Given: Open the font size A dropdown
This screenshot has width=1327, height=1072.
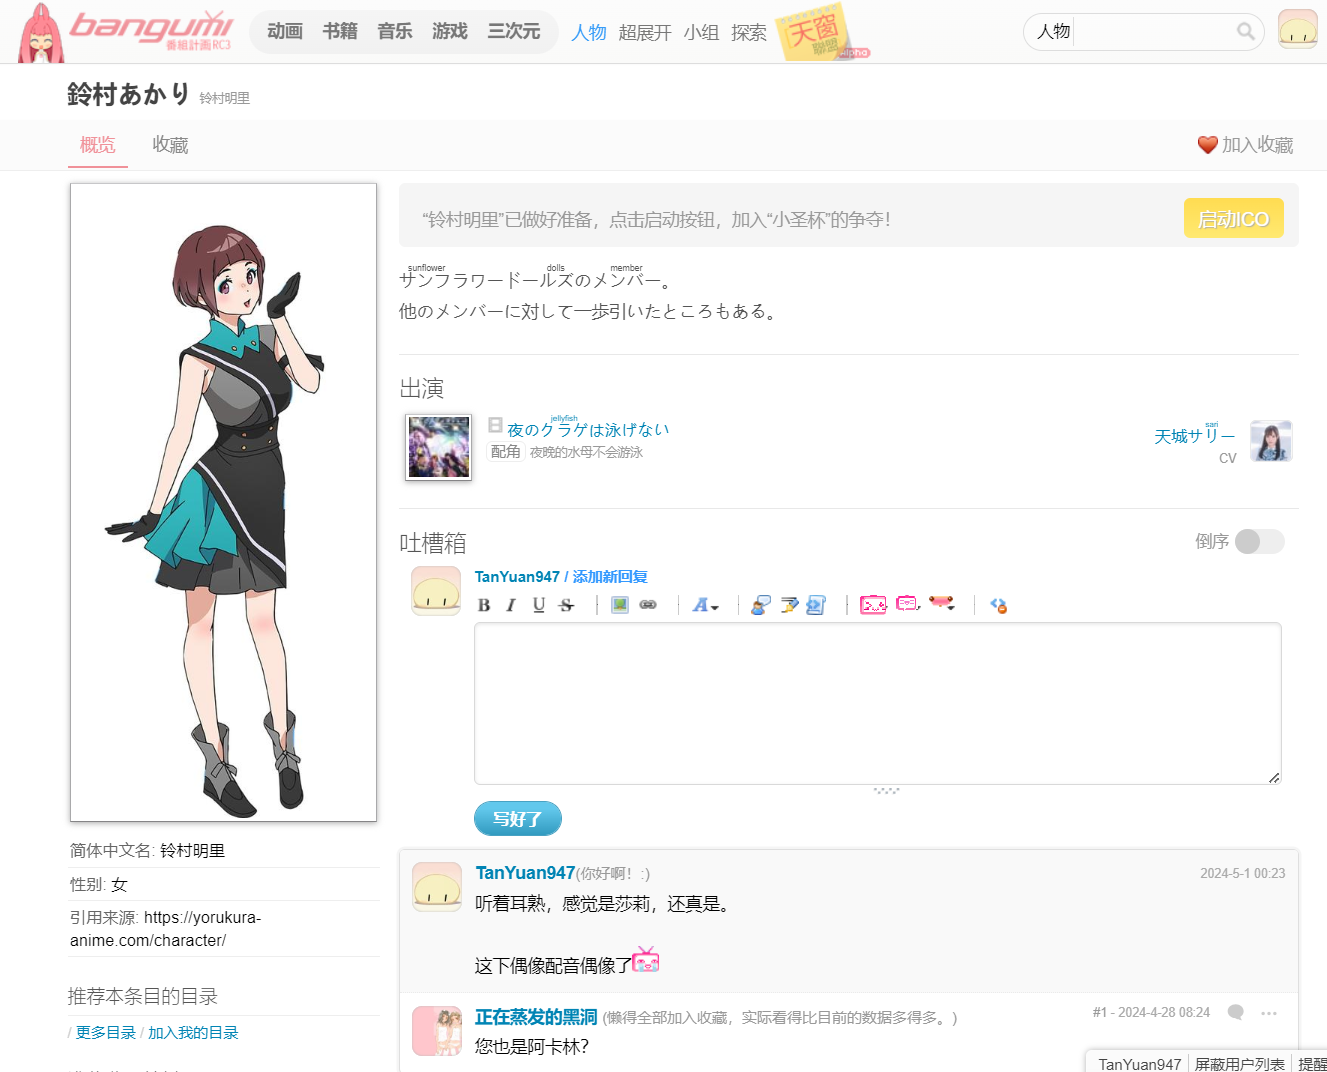Looking at the screenshot, I should [x=706, y=605].
